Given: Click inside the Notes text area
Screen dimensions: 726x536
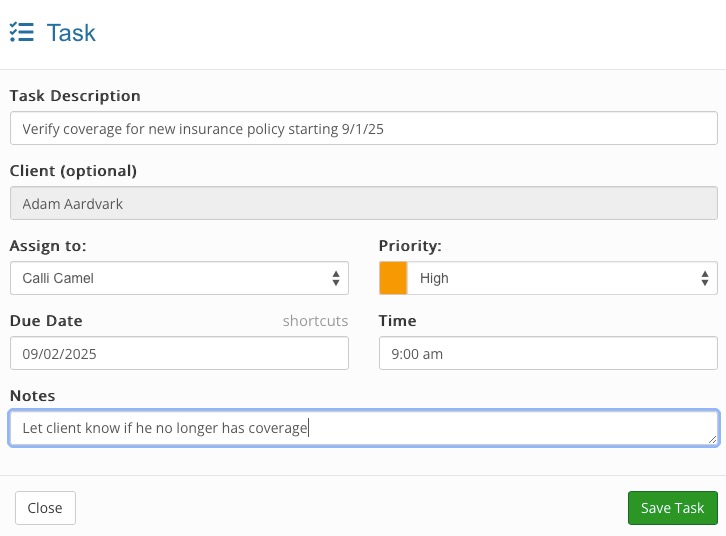Looking at the screenshot, I should tap(364, 428).
